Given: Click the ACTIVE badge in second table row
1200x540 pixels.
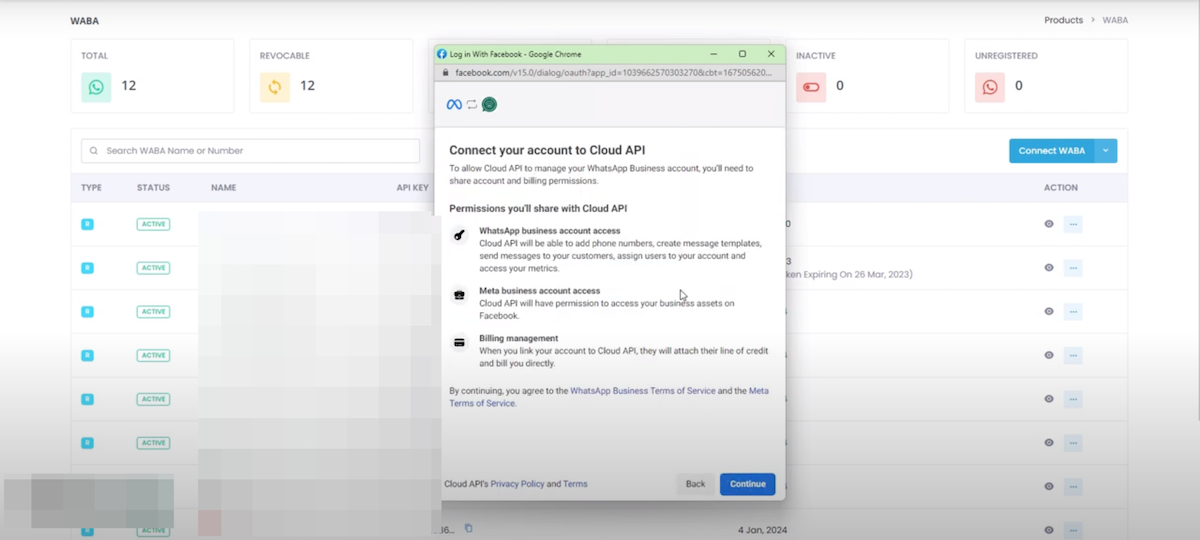Looking at the screenshot, I should [x=153, y=268].
